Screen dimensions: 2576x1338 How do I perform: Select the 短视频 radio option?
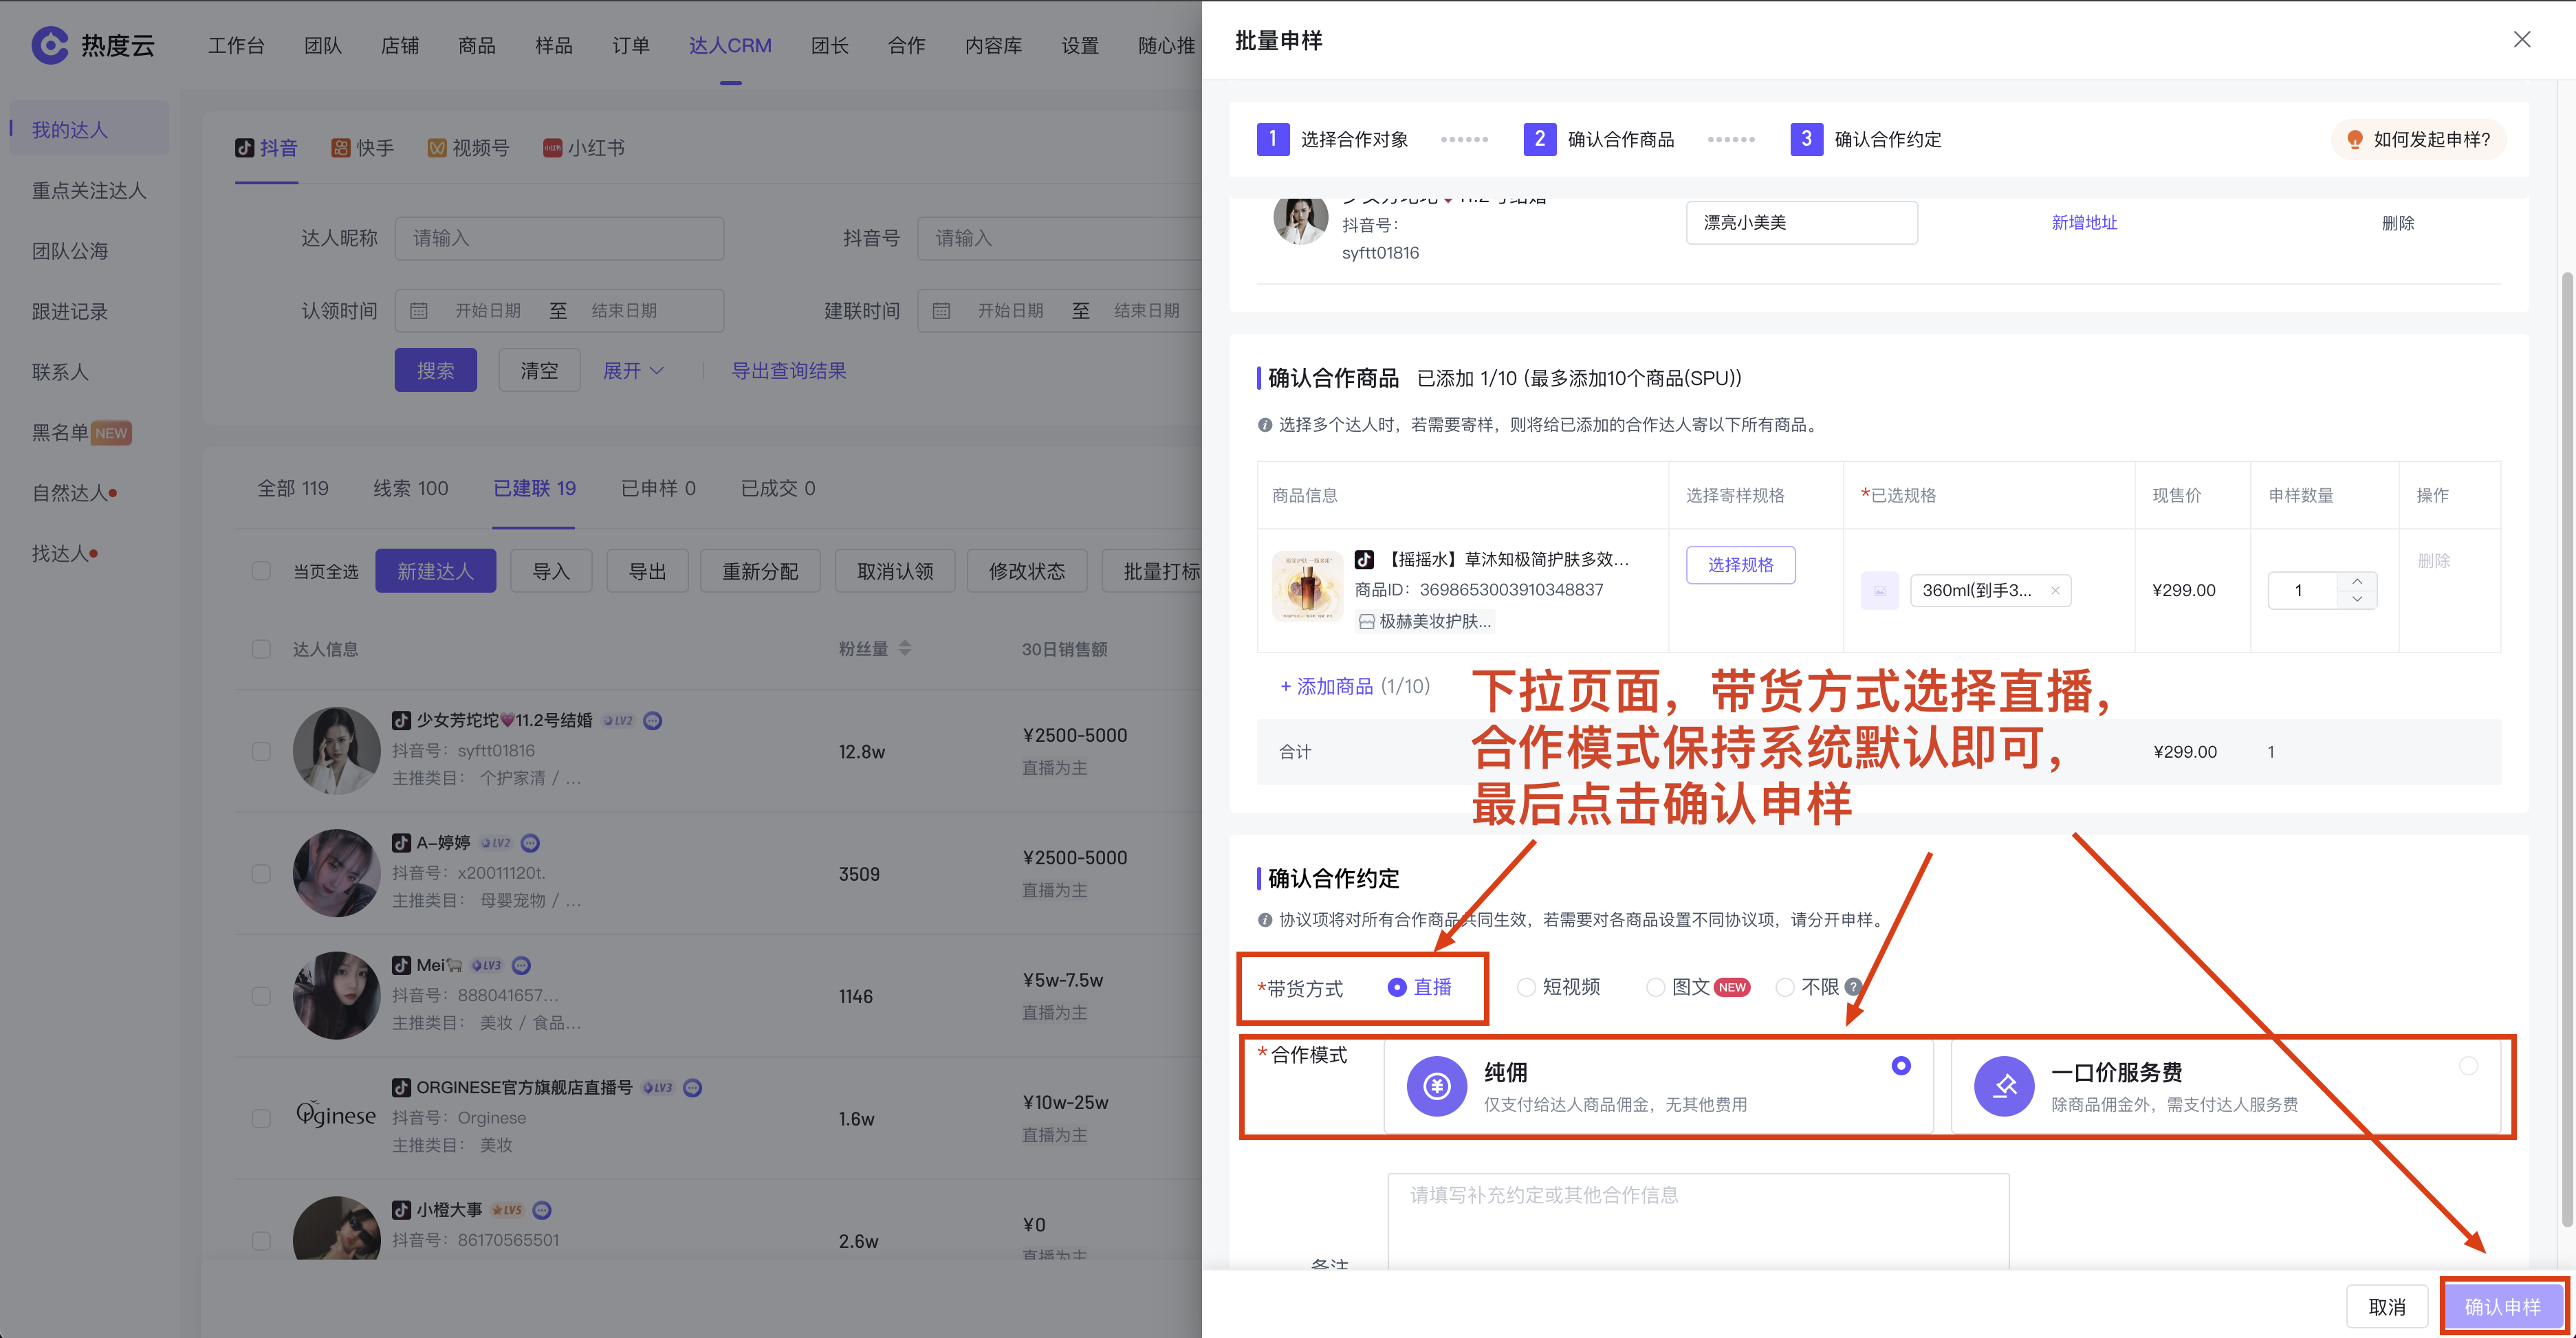1526,987
